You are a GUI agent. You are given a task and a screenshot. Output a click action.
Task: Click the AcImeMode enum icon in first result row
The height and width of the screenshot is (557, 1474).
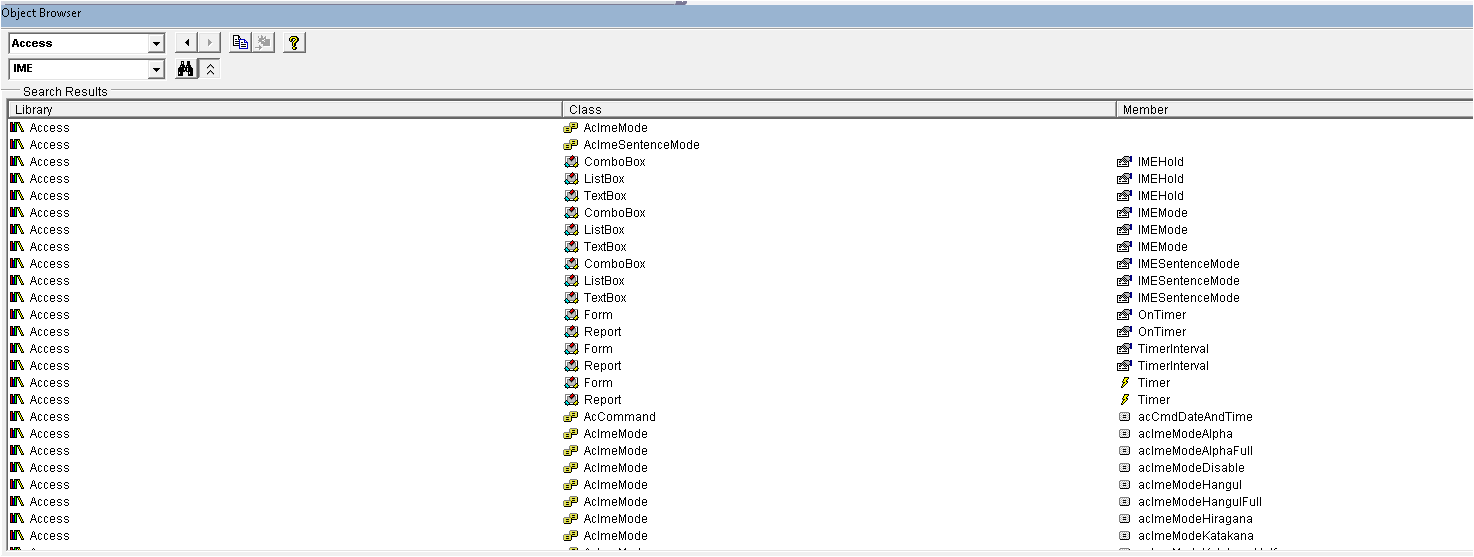coord(571,128)
